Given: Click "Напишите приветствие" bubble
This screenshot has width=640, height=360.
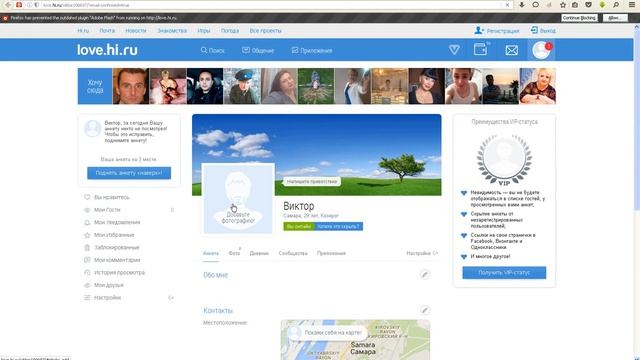Looking at the screenshot, I should point(312,182).
